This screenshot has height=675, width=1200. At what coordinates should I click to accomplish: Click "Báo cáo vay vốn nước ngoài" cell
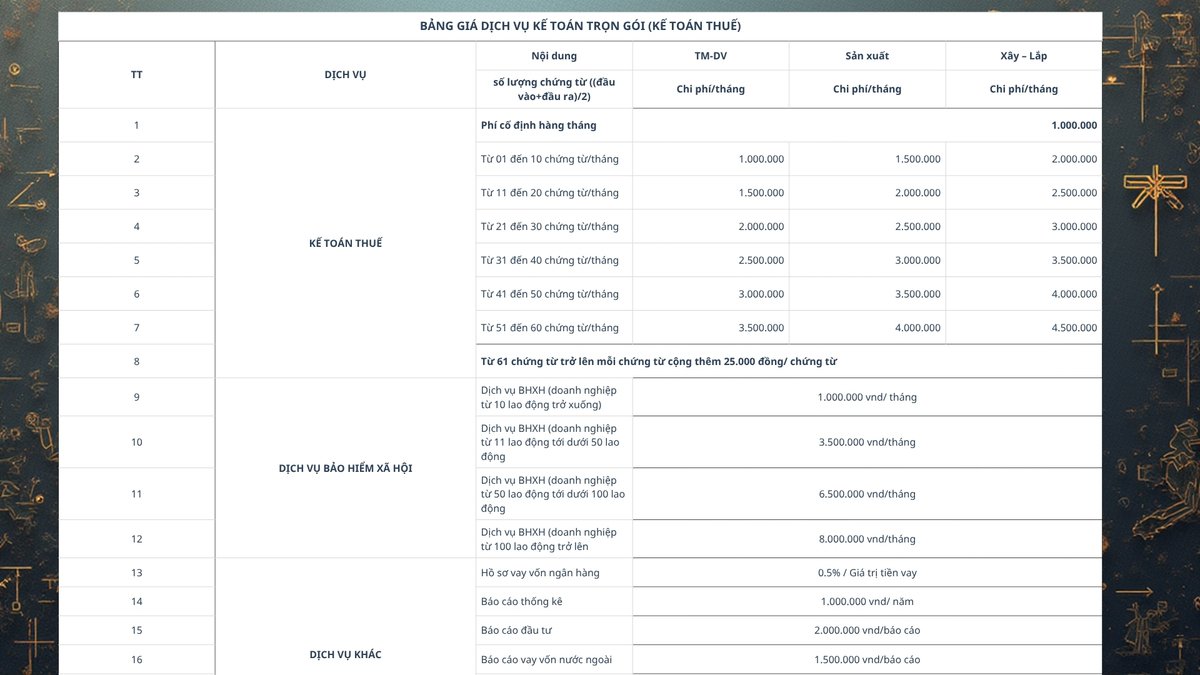[546, 660]
